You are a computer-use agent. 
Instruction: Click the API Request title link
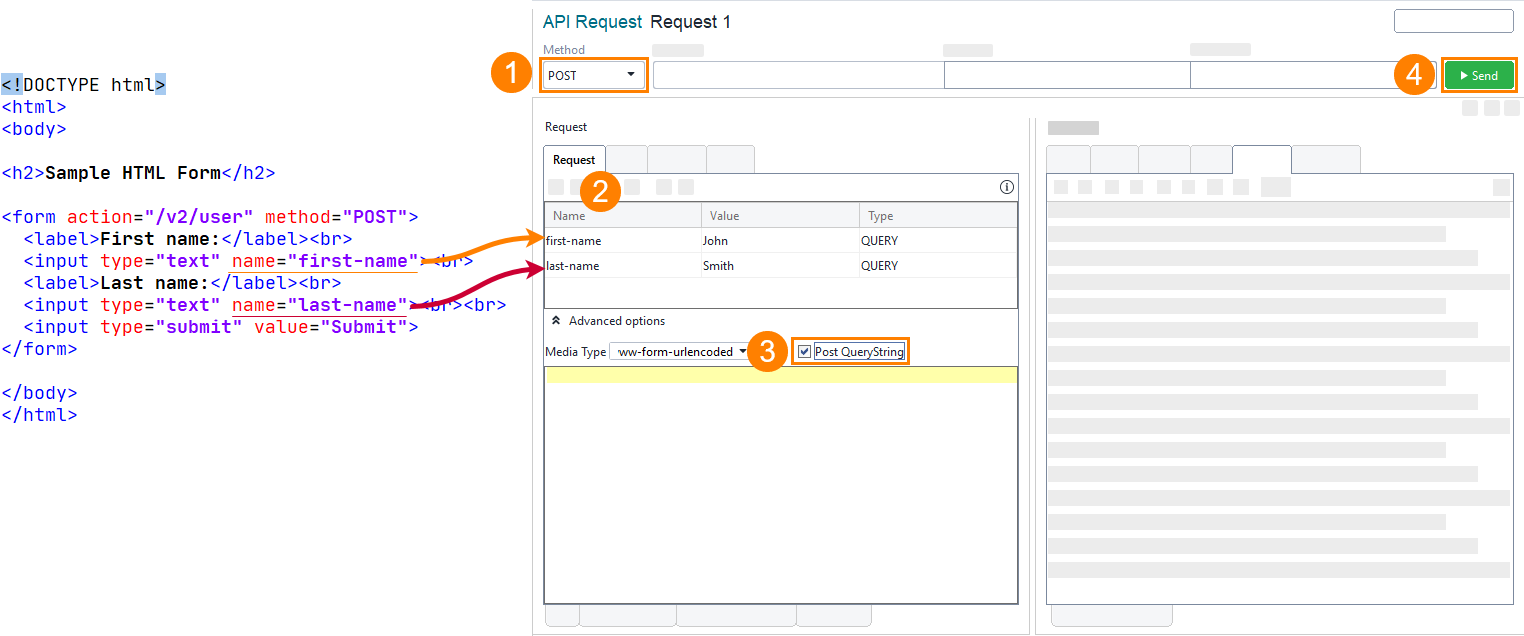[x=591, y=21]
